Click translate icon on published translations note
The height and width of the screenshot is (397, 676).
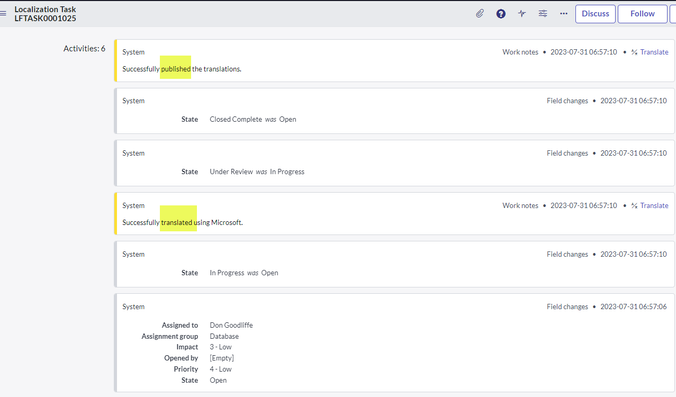pos(634,52)
